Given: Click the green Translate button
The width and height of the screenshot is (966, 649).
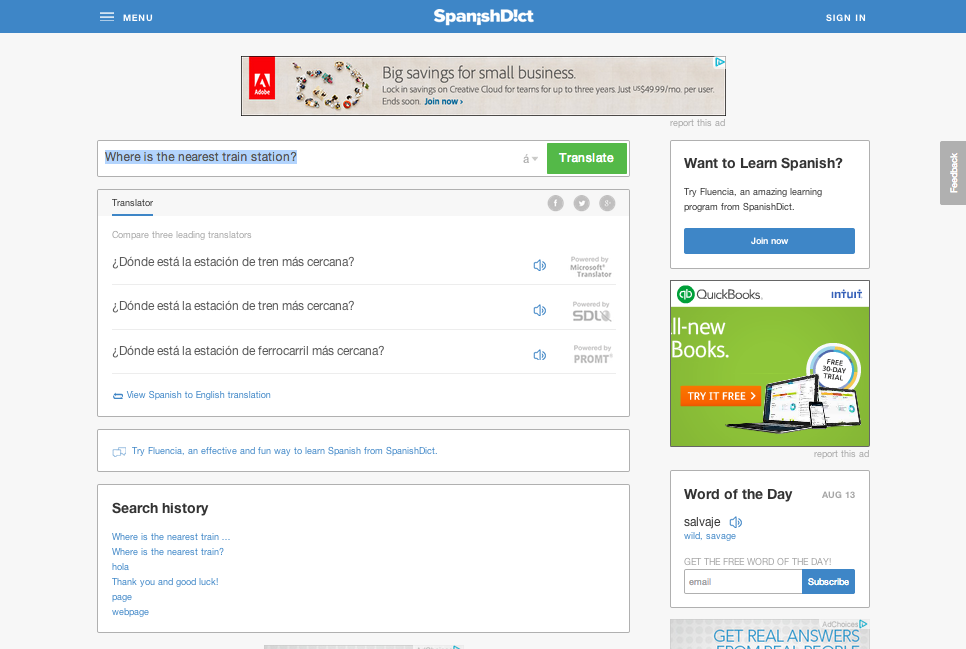Looking at the screenshot, I should pos(586,158).
